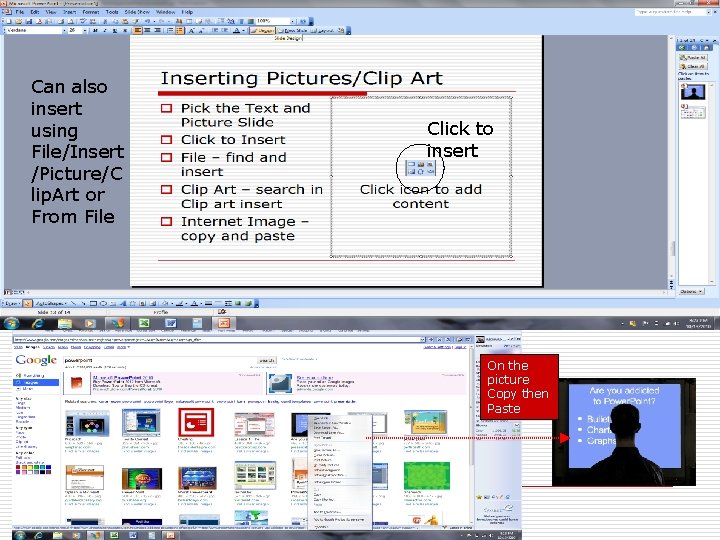Click the Increase Font Size icon
720x540 pixels.
coord(191,30)
